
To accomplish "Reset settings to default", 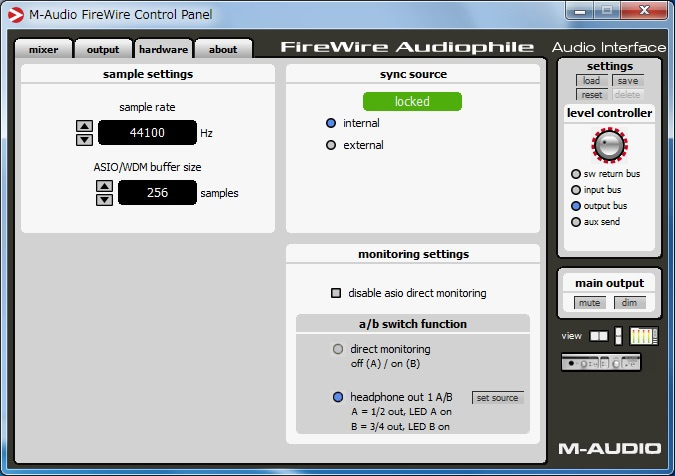I will tap(591, 94).
